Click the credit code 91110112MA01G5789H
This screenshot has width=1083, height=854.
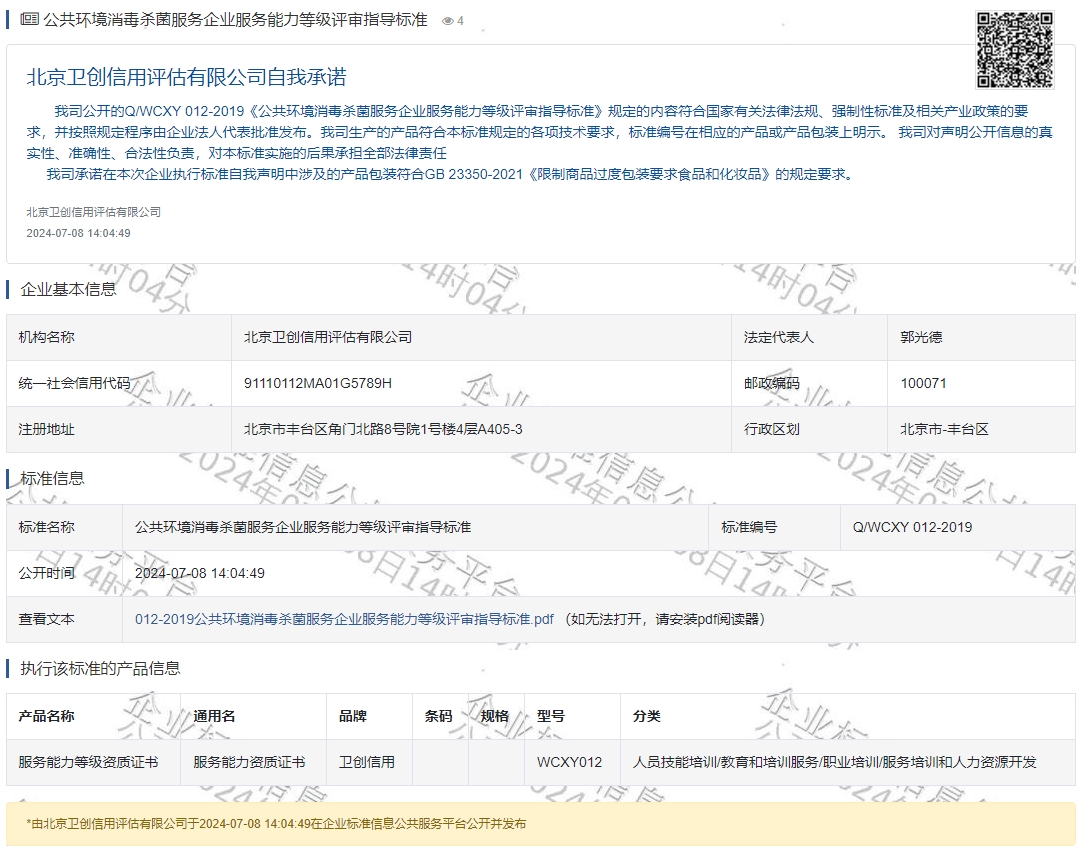318,383
